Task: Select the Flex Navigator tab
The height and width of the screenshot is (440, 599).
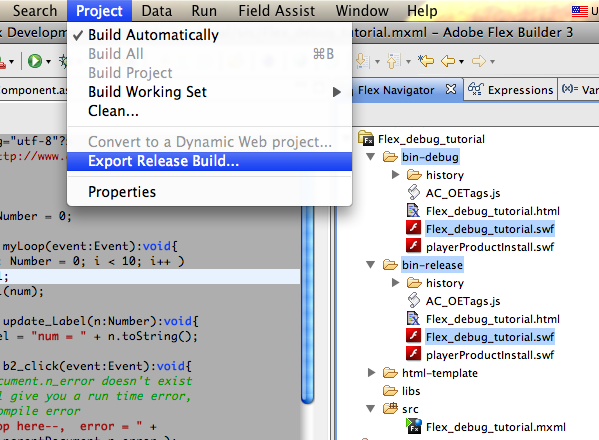Action: coord(396,90)
